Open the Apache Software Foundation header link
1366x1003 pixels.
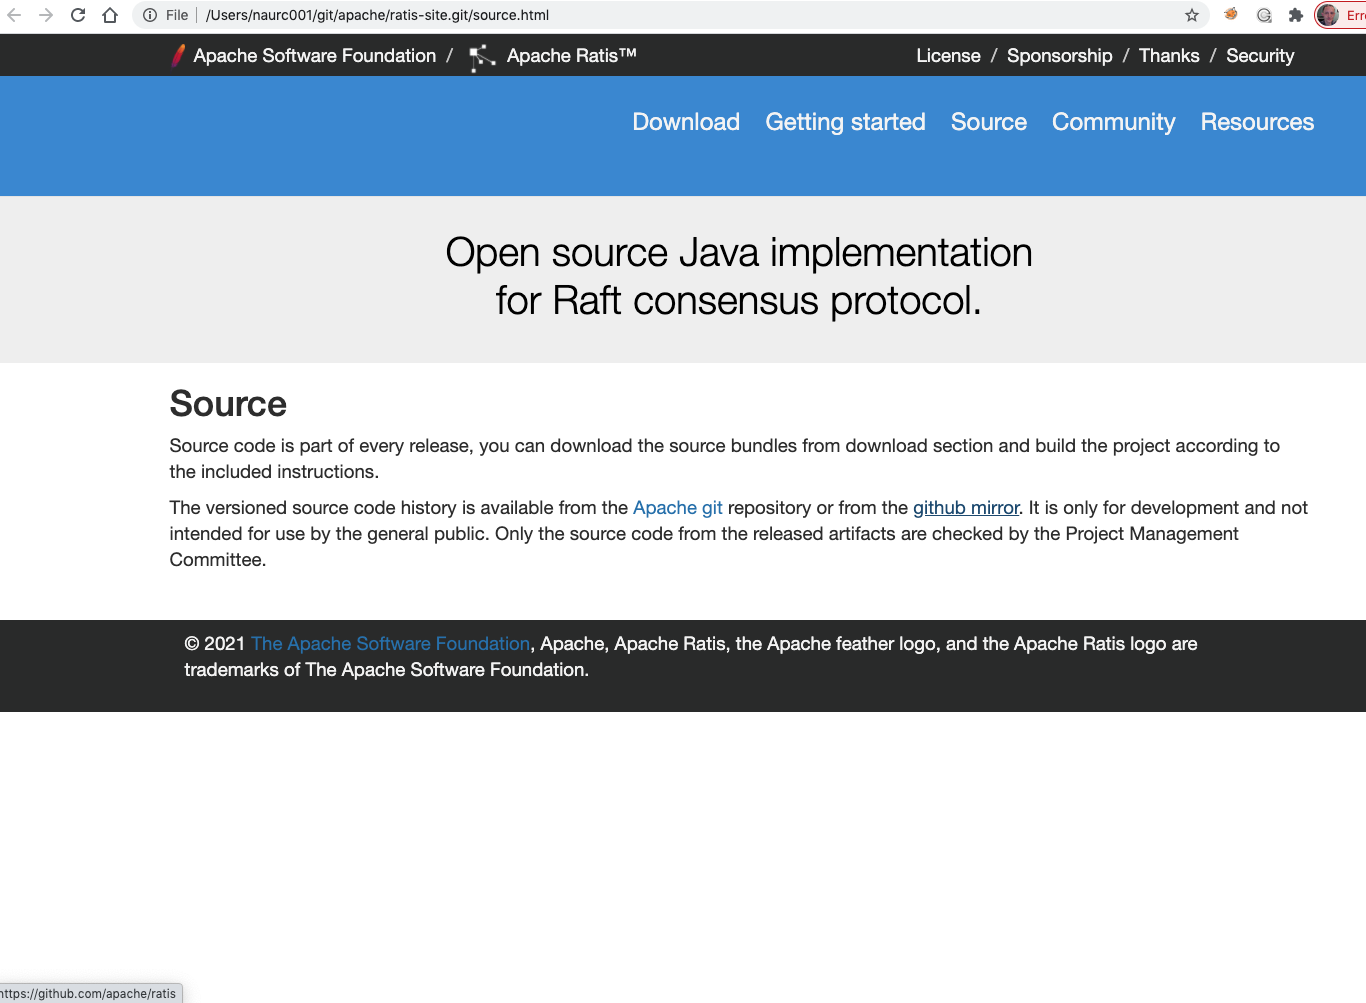click(314, 56)
